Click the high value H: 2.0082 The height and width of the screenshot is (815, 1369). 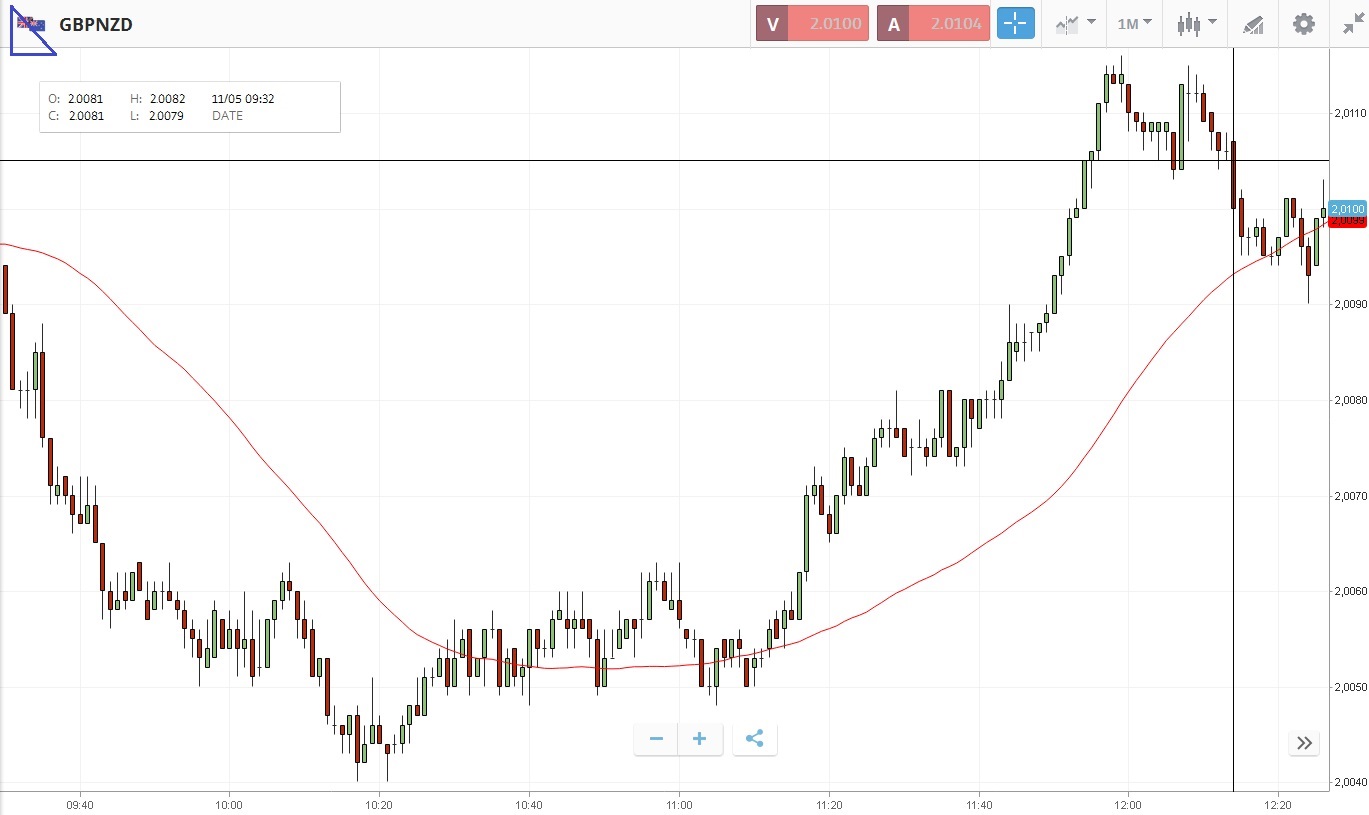[x=158, y=99]
